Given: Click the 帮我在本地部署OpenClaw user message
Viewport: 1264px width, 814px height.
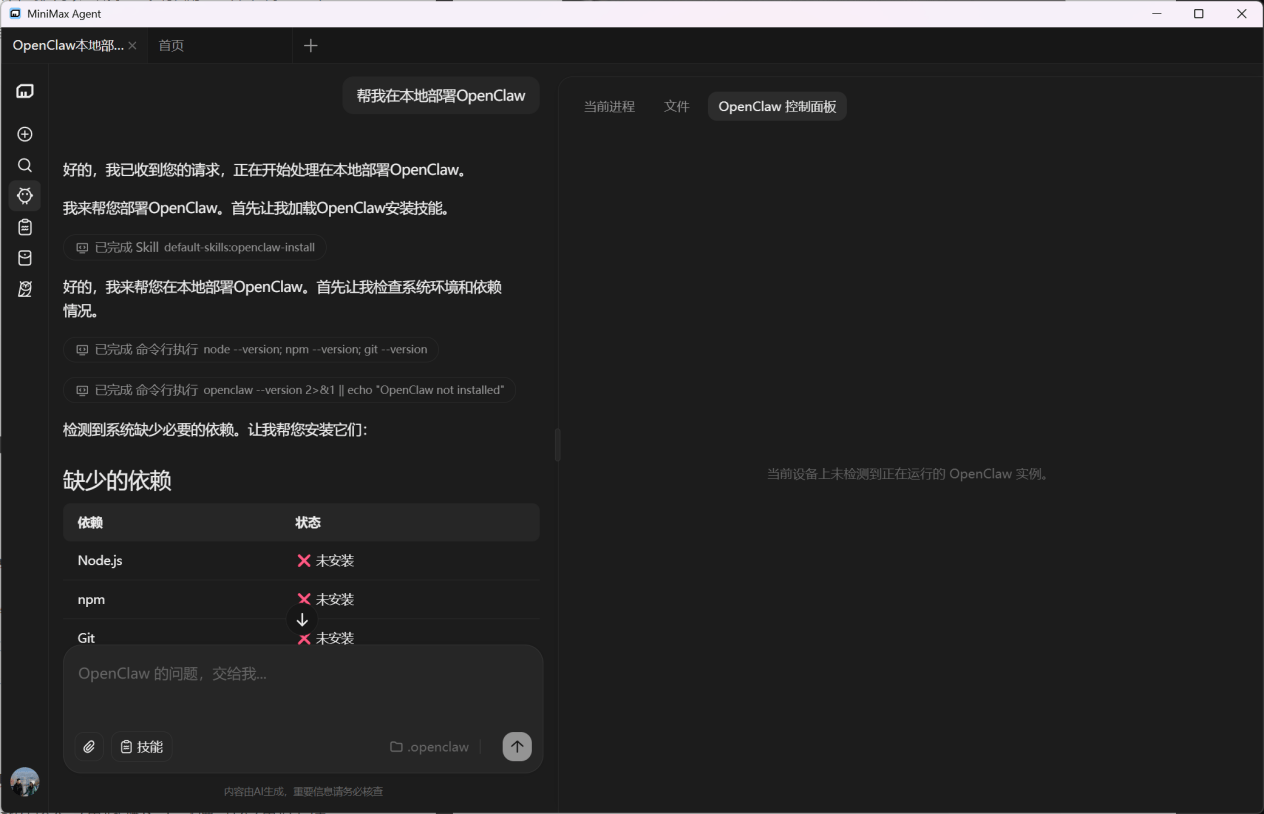Looking at the screenshot, I should click(x=441, y=96).
